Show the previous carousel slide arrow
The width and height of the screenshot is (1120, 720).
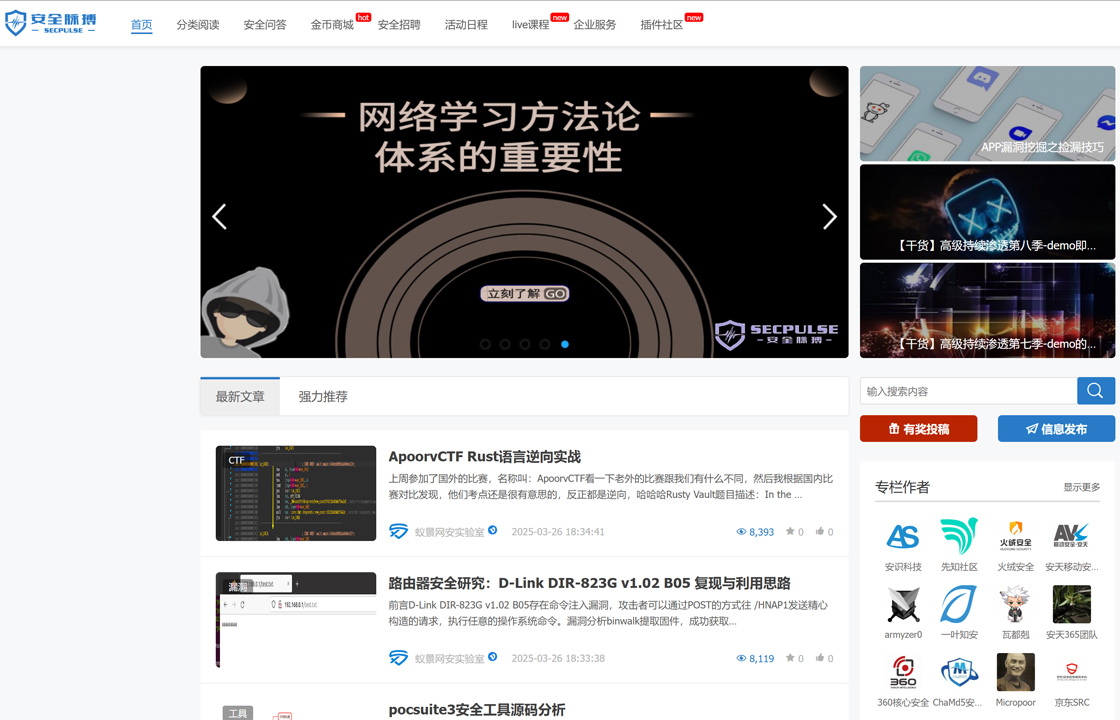pos(219,216)
